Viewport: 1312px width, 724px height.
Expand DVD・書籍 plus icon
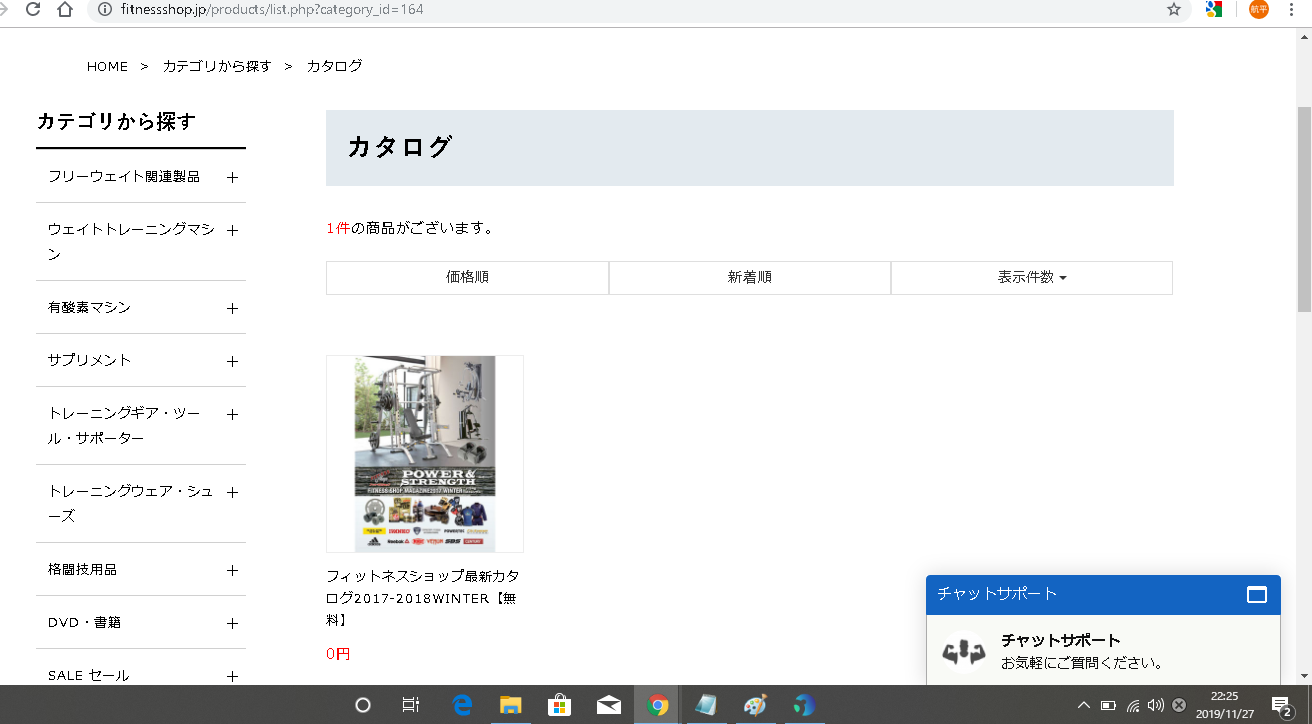point(232,623)
